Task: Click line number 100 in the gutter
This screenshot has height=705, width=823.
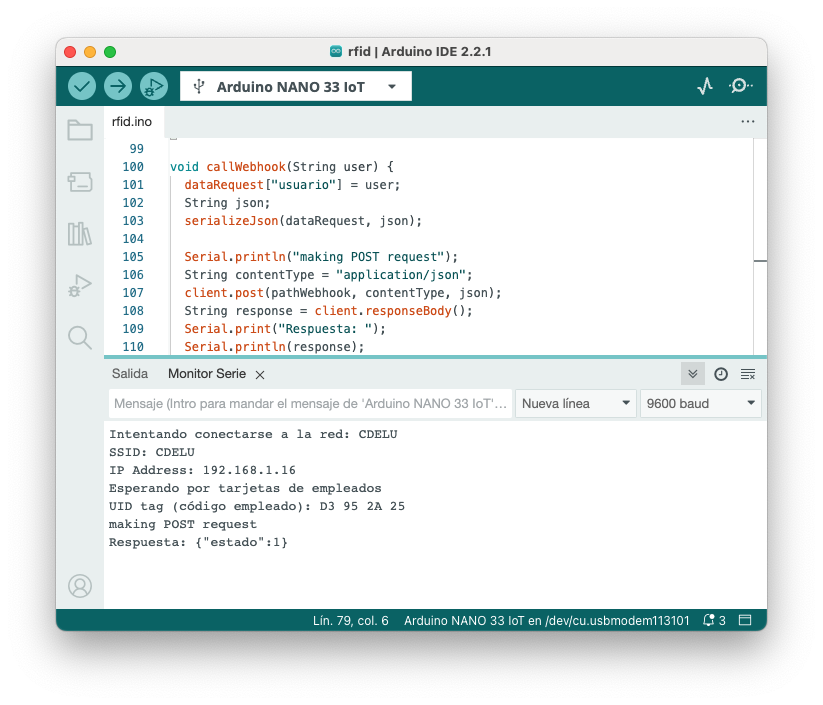Action: click(x=133, y=167)
